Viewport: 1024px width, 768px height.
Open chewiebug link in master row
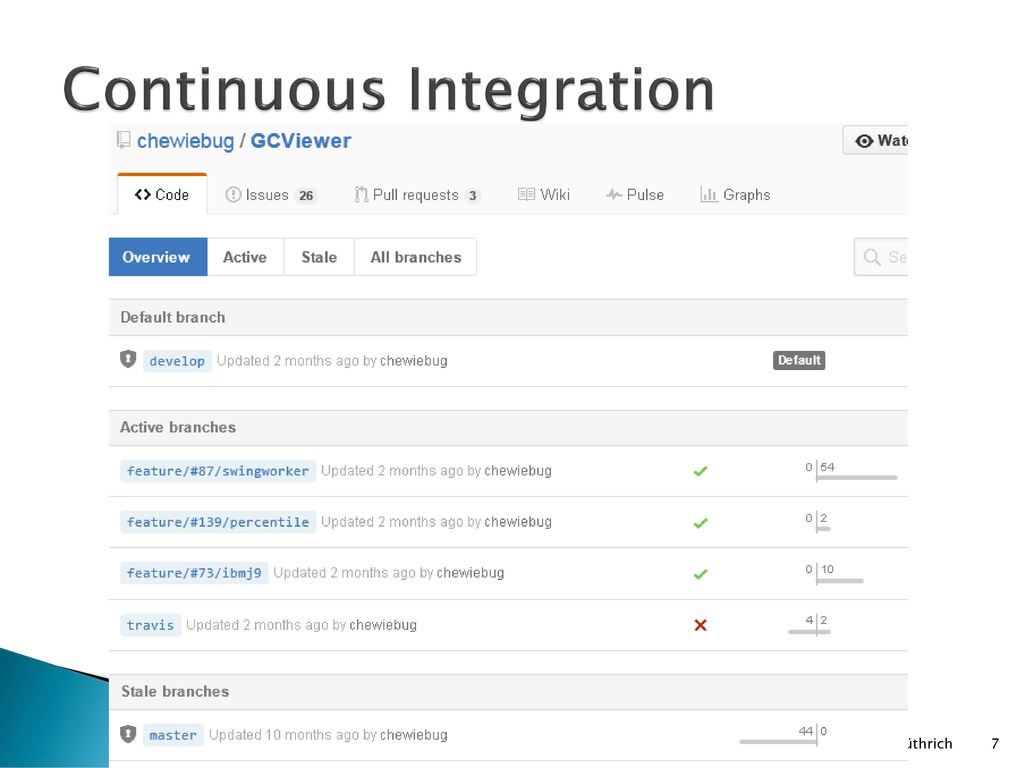413,735
